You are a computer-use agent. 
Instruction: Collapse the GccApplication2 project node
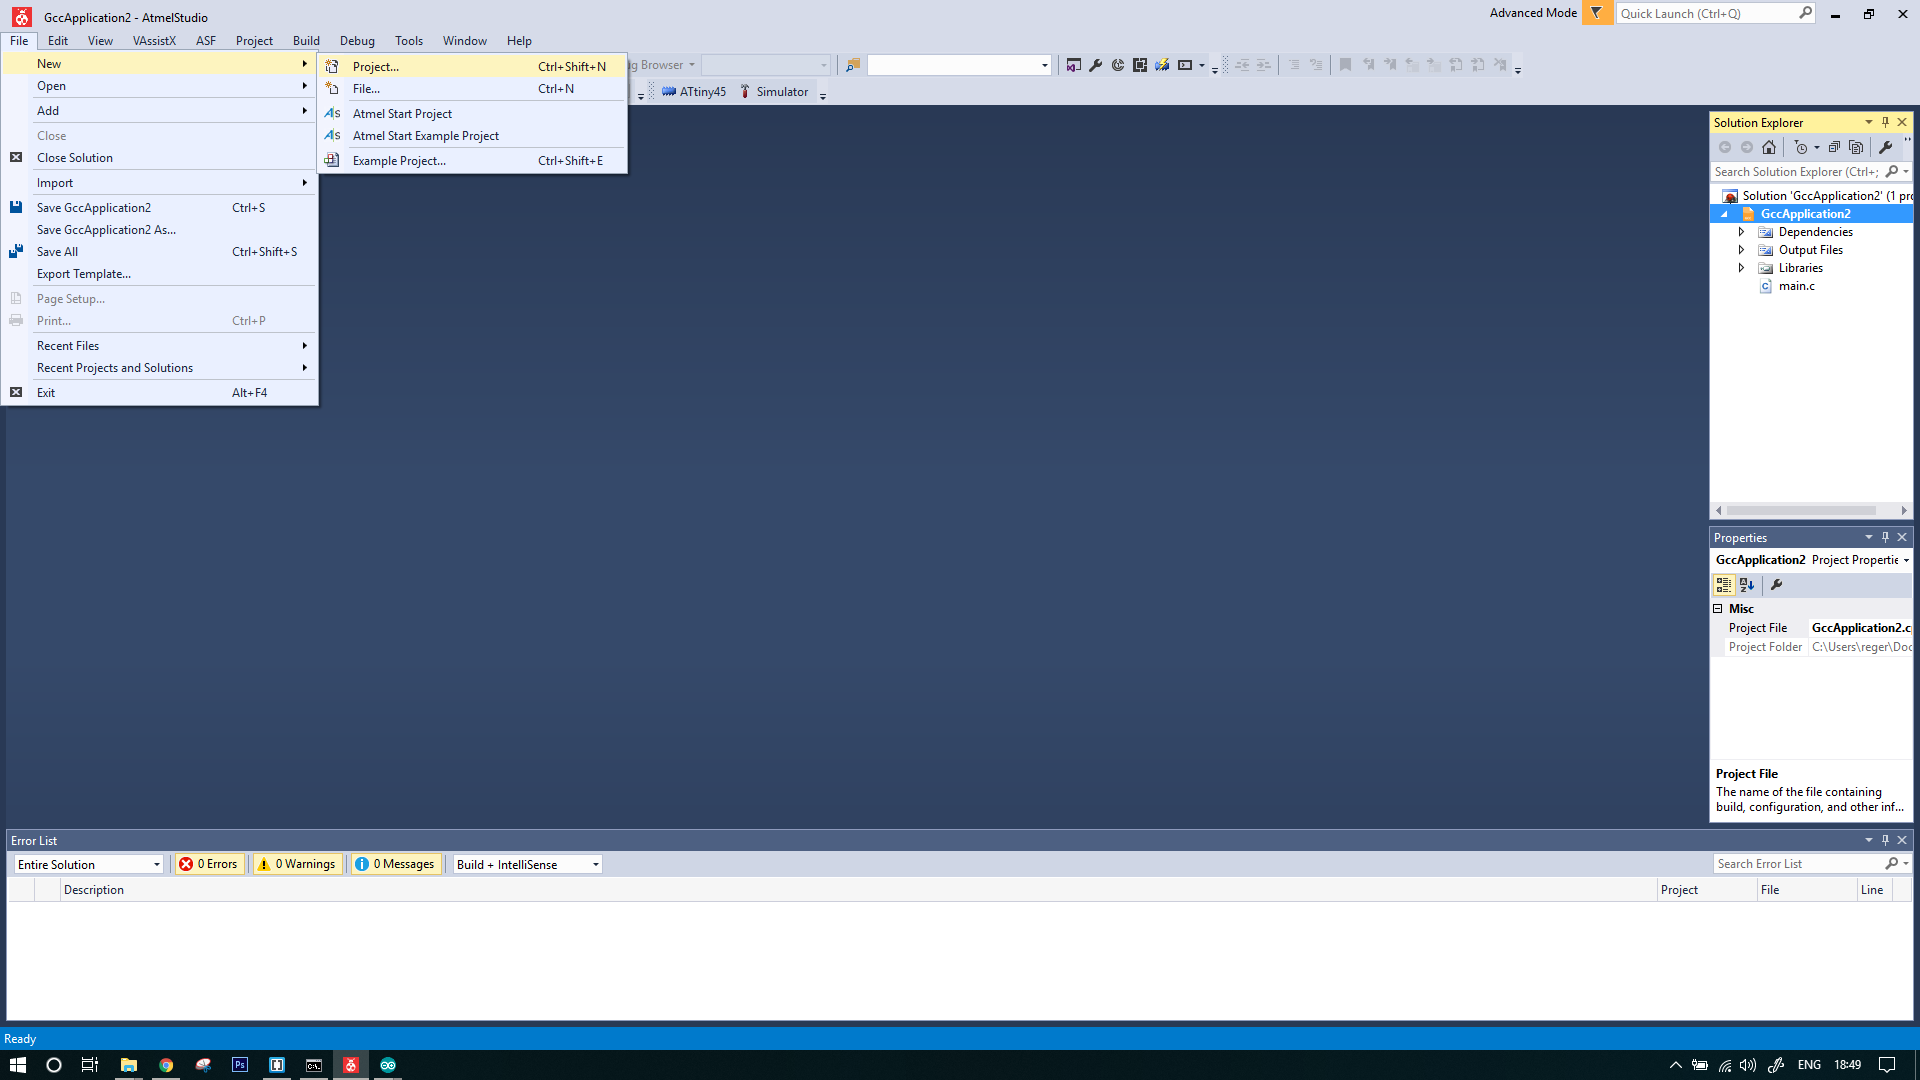(1724, 214)
